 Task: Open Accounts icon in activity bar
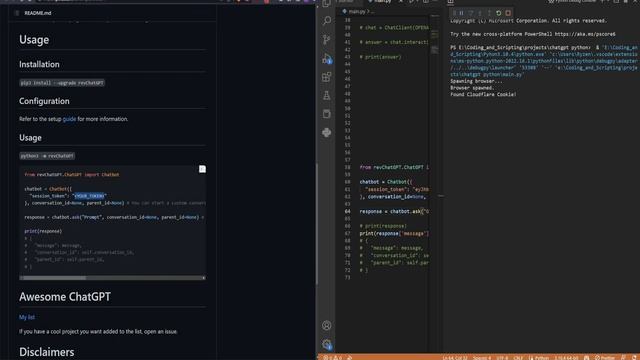[327, 325]
